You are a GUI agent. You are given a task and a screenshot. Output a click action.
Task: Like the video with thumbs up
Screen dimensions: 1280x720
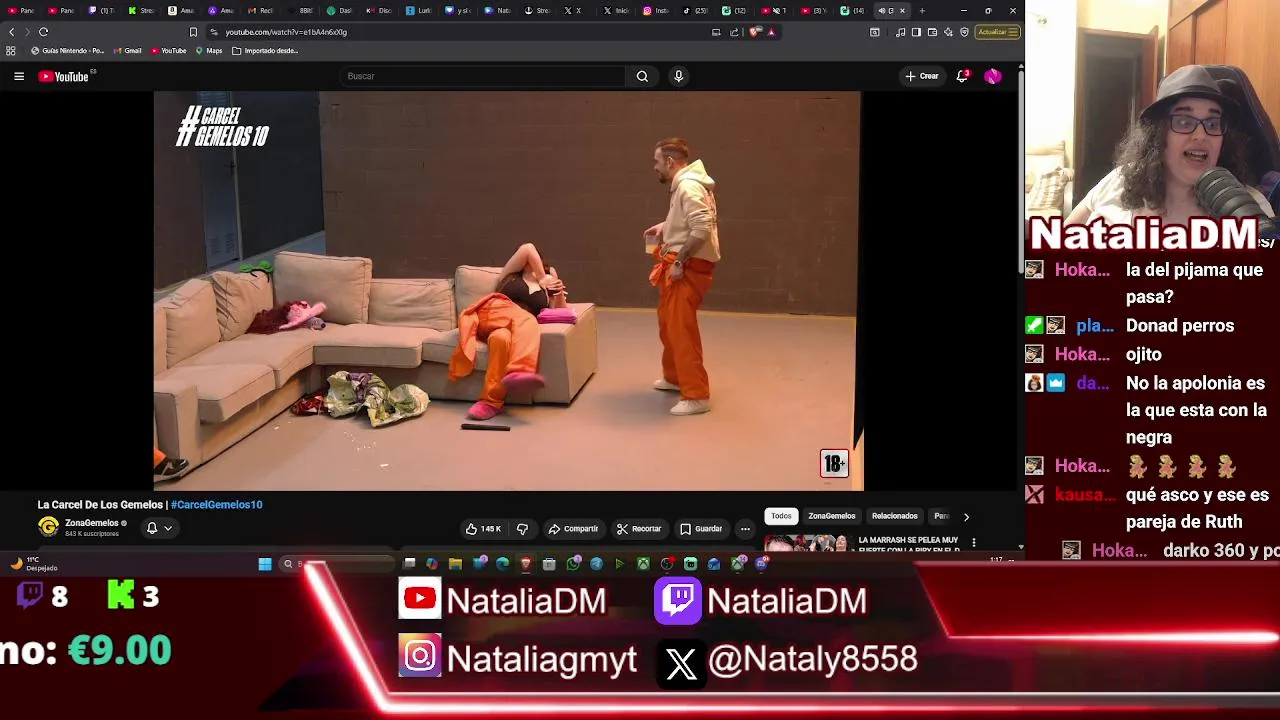coord(484,529)
